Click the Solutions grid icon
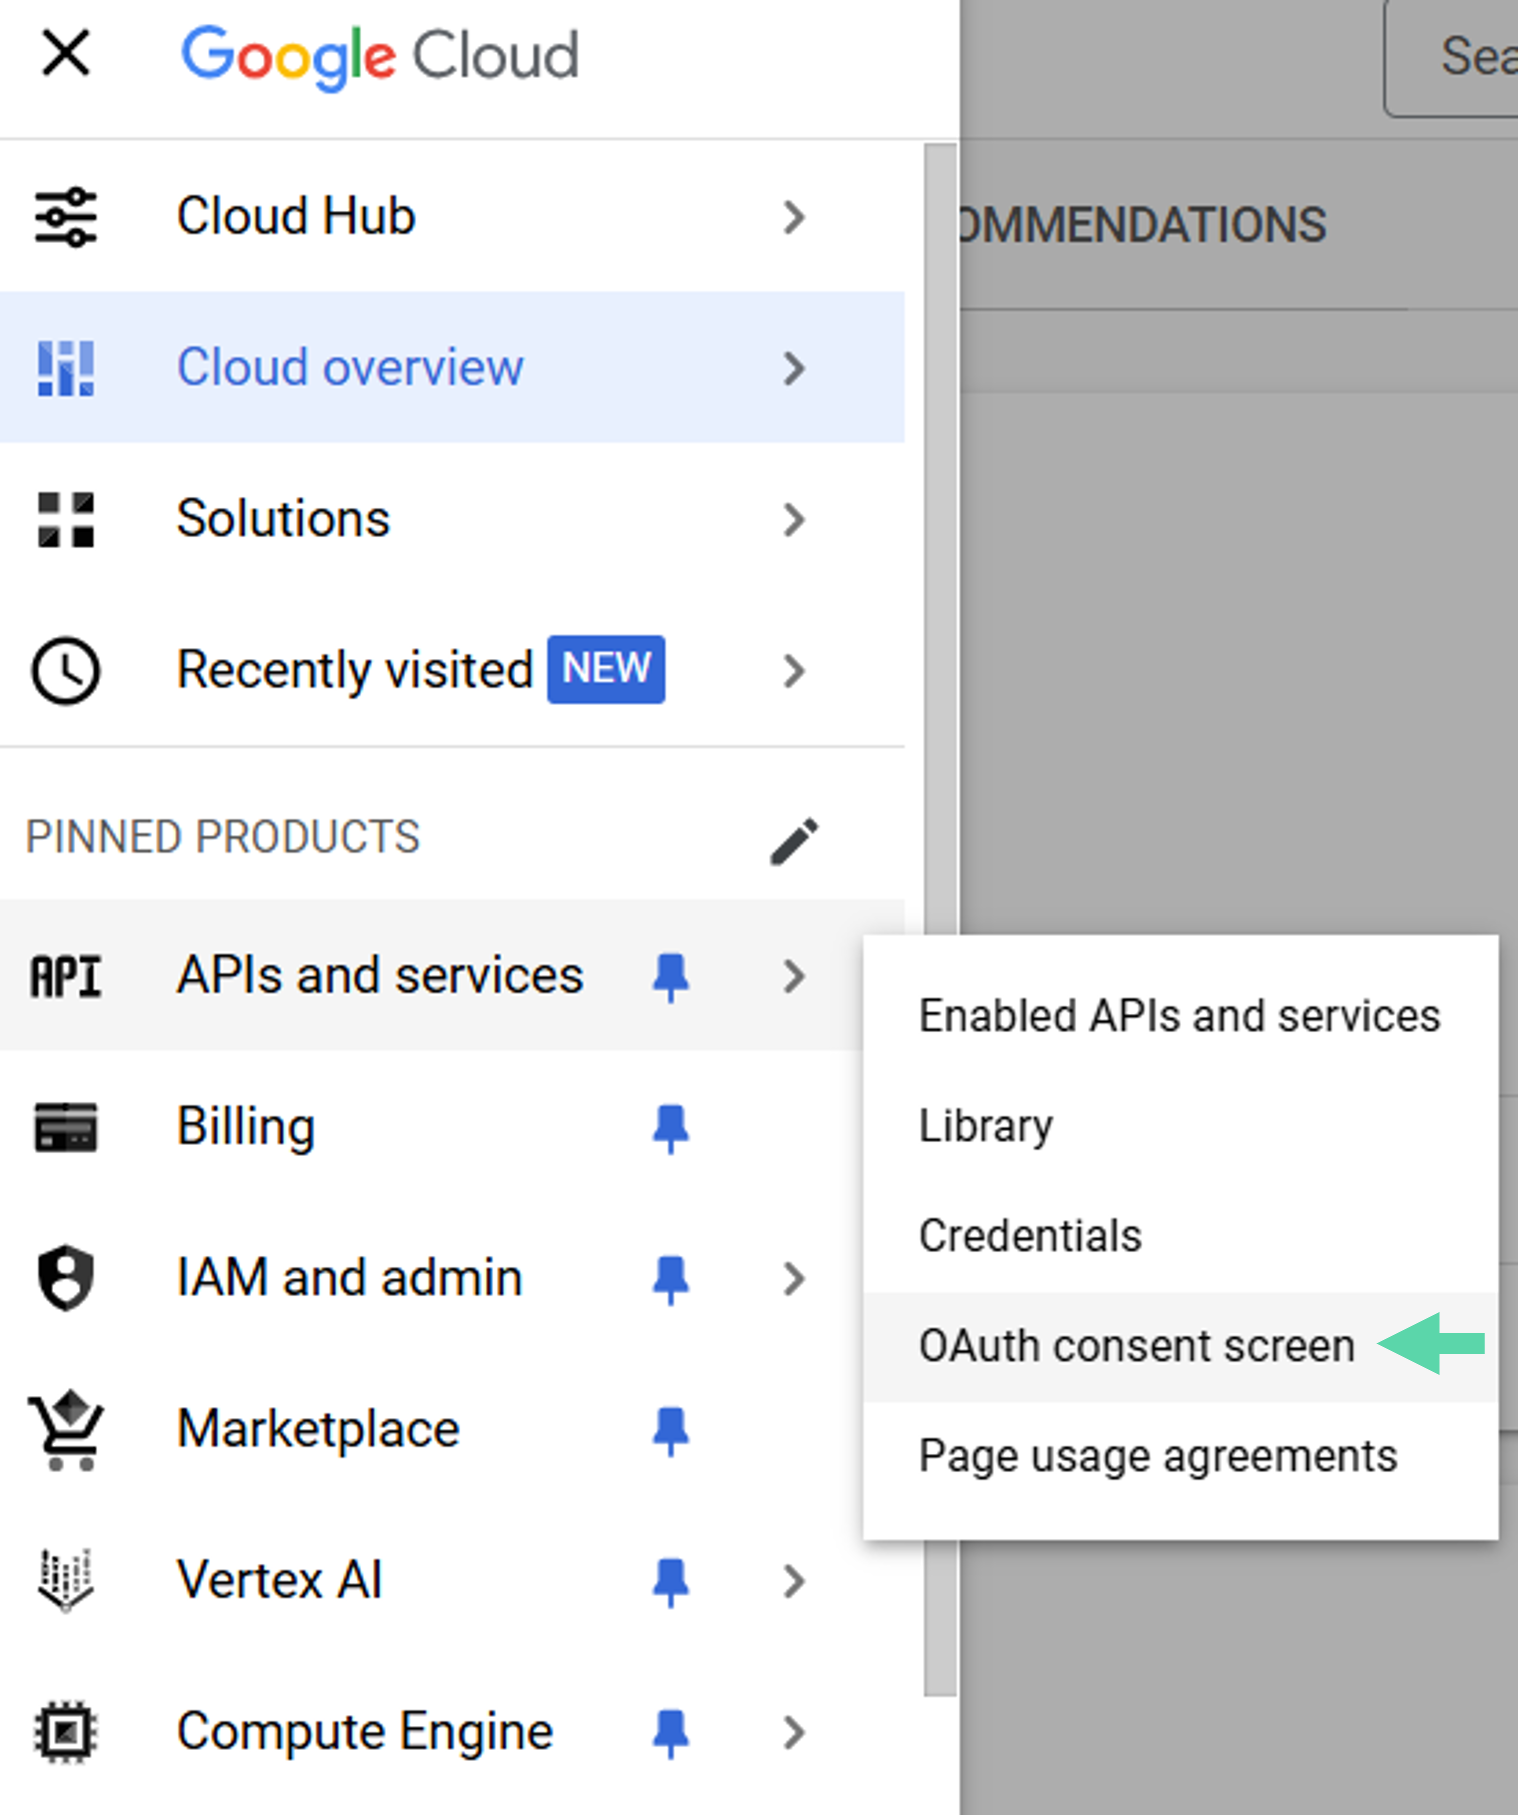The image size is (1518, 1815). [x=66, y=519]
